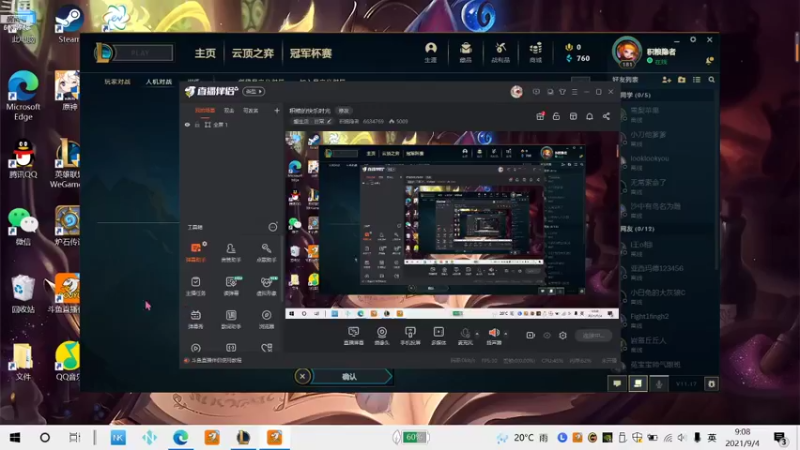Screen dimensions: 800x450
Task: Click the shirt skin icon in 直播伴侣 title bar
Action: 562,92
